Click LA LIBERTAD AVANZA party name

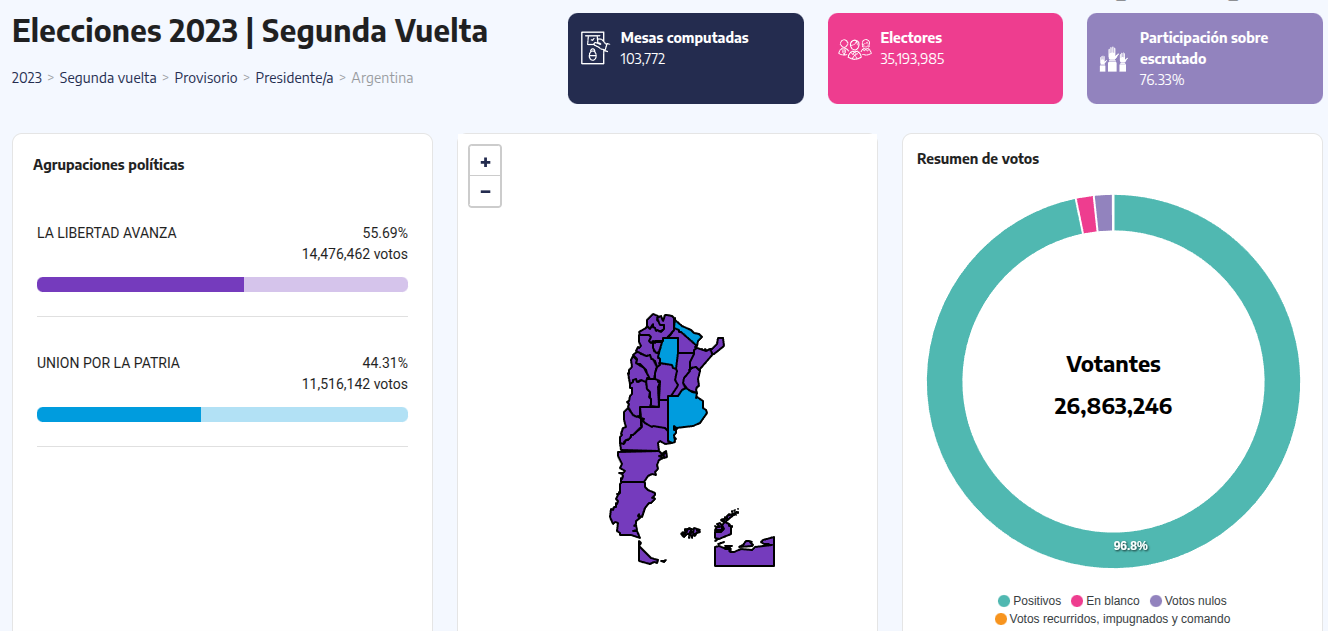[106, 233]
